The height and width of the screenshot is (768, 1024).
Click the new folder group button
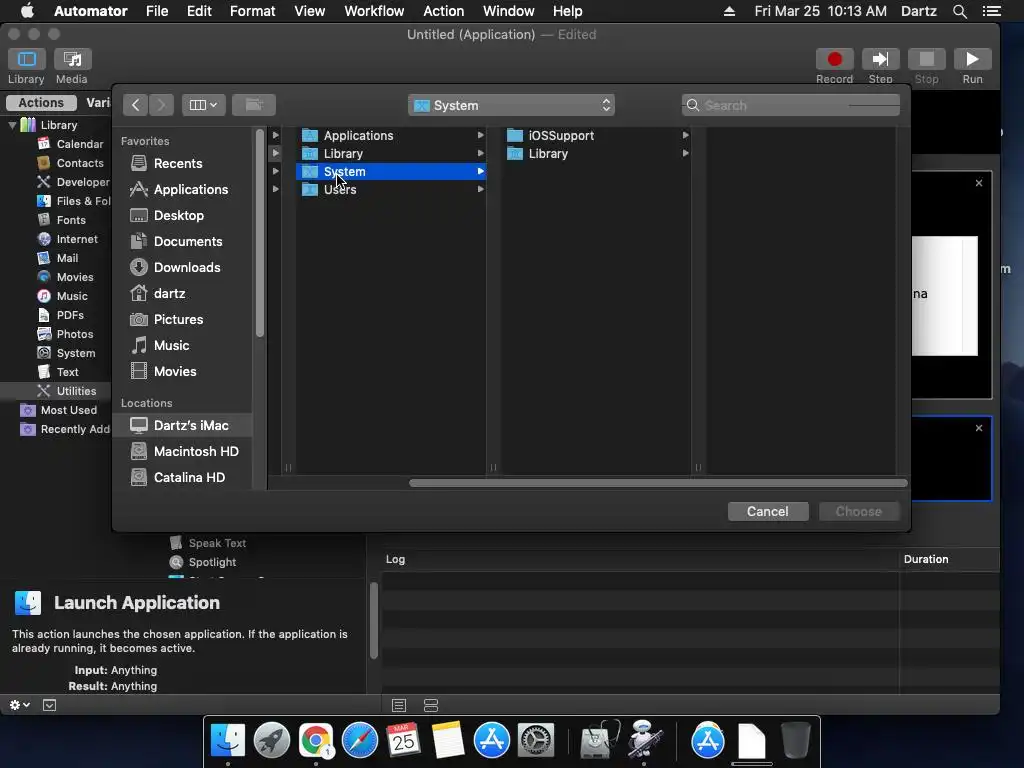click(253, 105)
